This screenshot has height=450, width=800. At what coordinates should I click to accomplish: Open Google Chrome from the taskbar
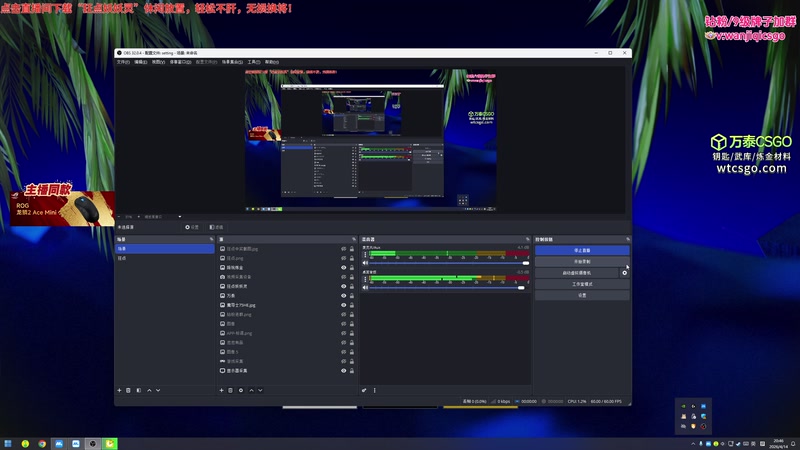pos(42,443)
